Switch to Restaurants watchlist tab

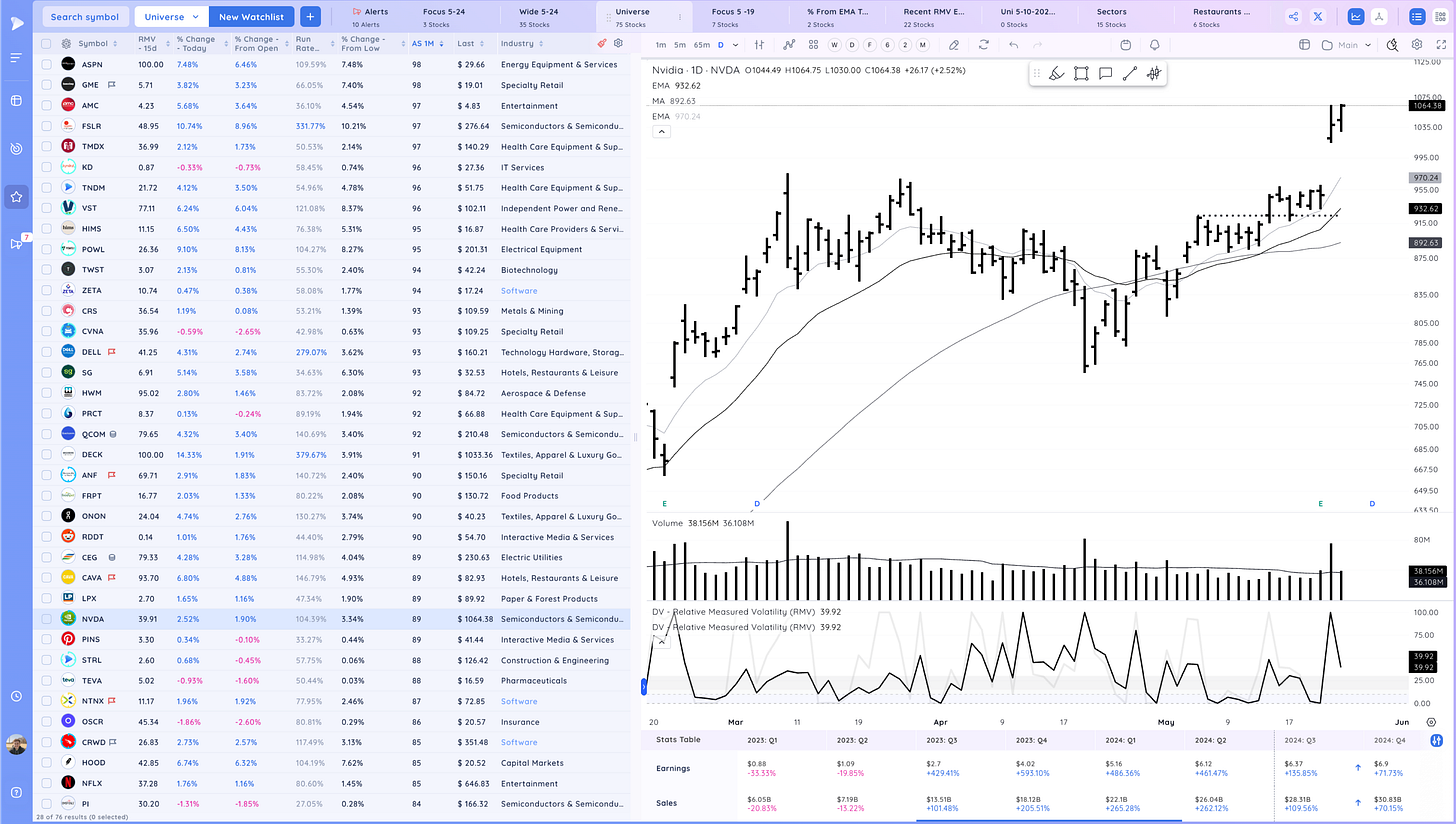click(x=1221, y=17)
